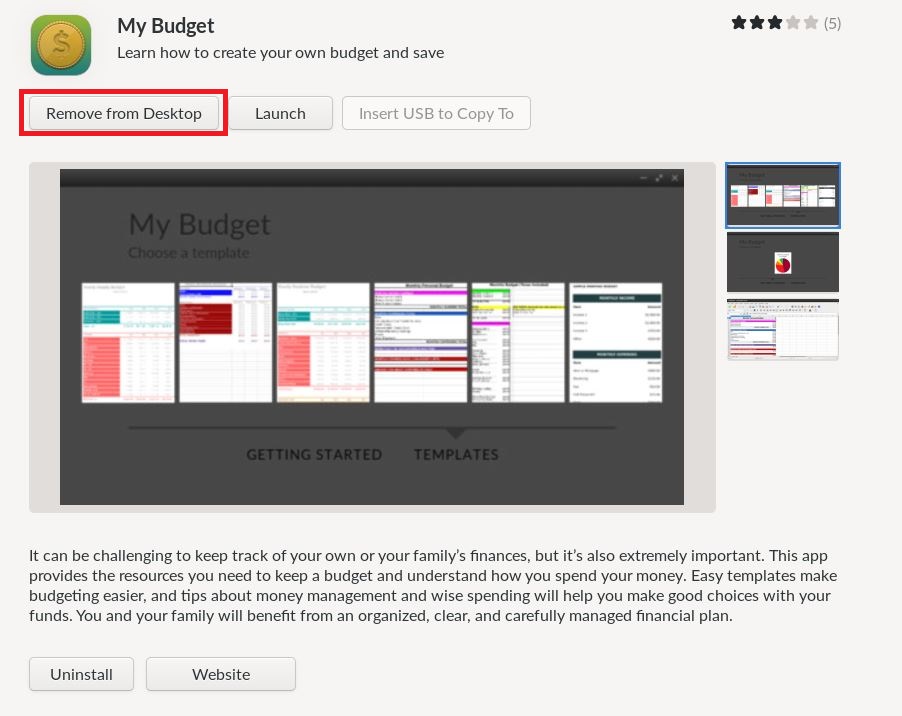The image size is (902, 716).
Task: Click the My Budget gold coin app icon
Action: click(x=61, y=45)
